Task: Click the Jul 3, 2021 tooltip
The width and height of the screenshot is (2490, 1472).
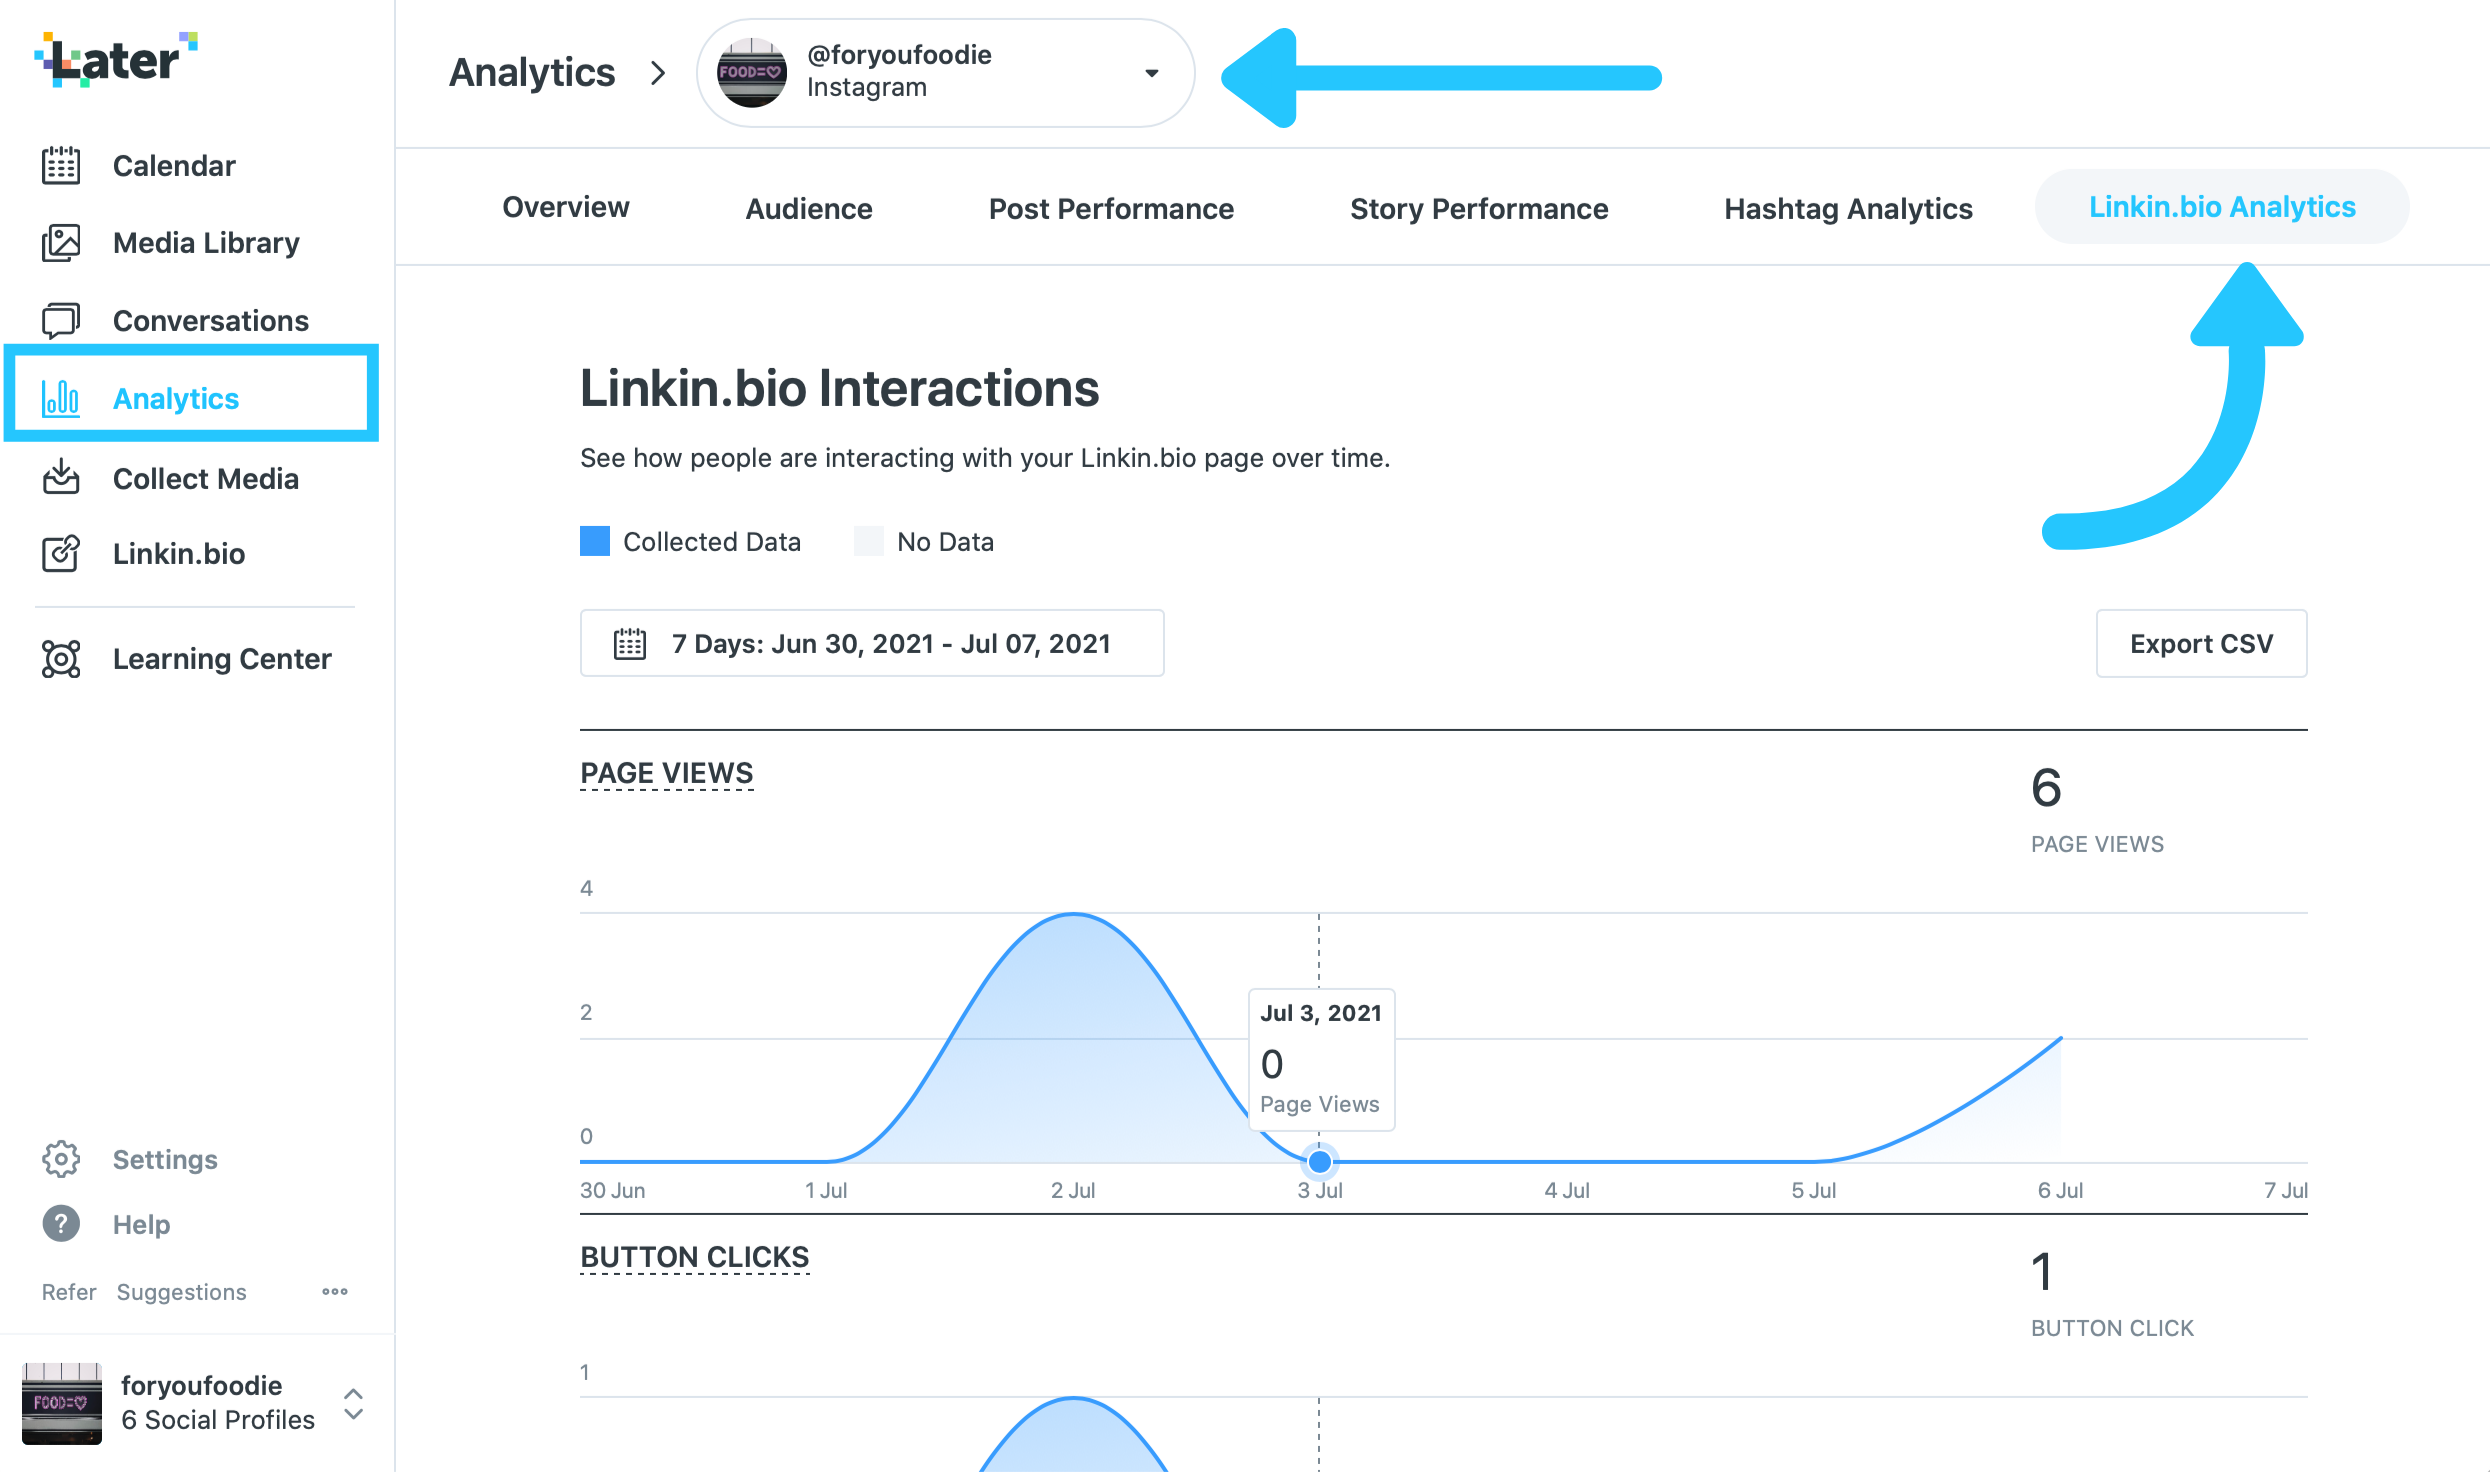Action: (x=1321, y=1059)
